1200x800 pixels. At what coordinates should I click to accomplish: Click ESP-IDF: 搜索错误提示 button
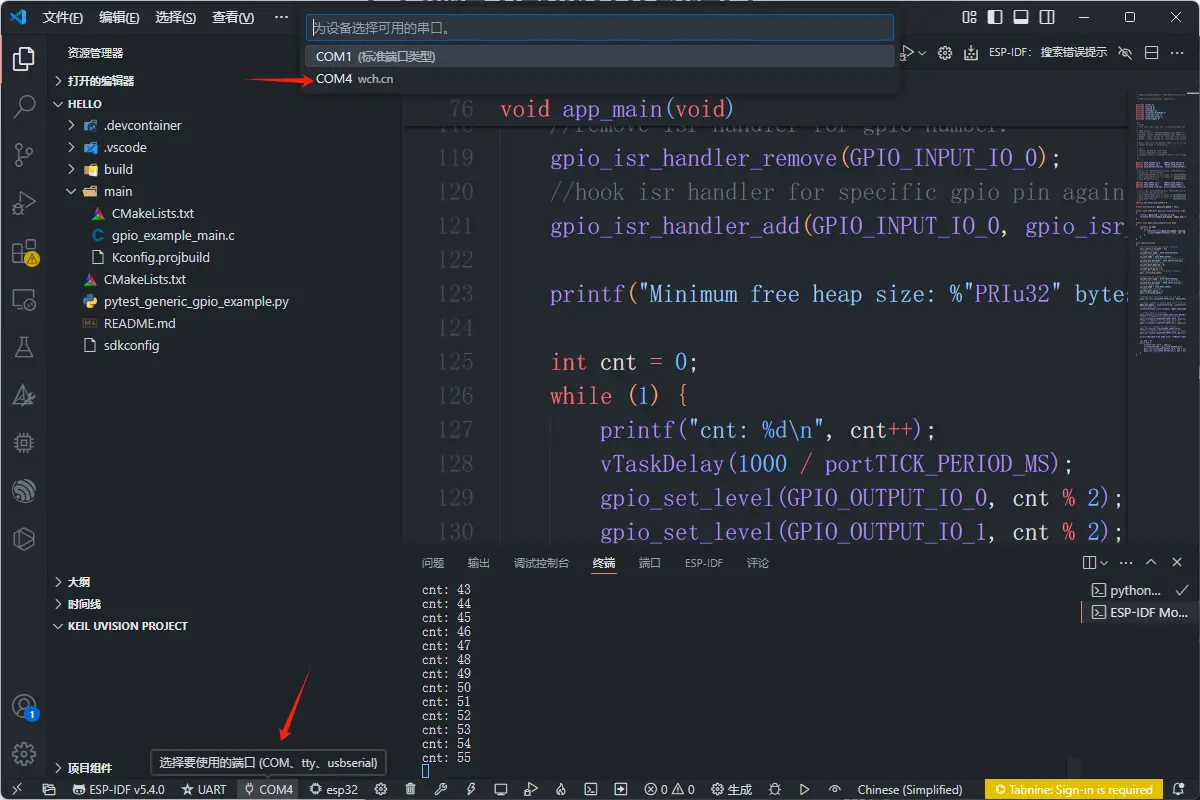tap(1048, 53)
